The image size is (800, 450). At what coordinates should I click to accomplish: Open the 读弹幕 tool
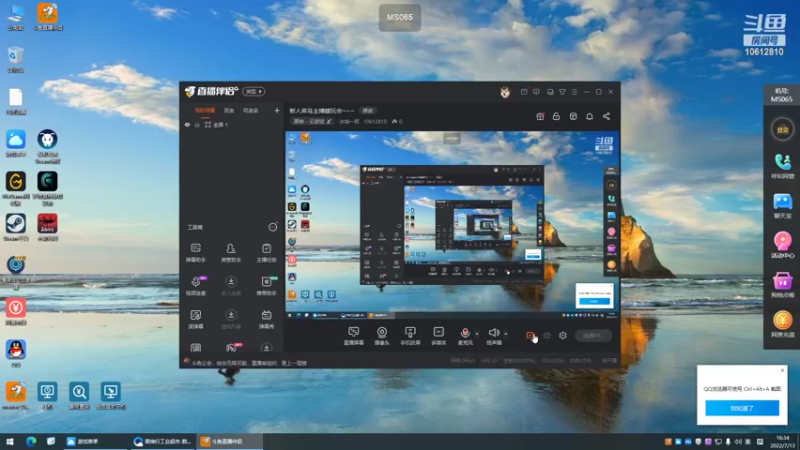[195, 319]
